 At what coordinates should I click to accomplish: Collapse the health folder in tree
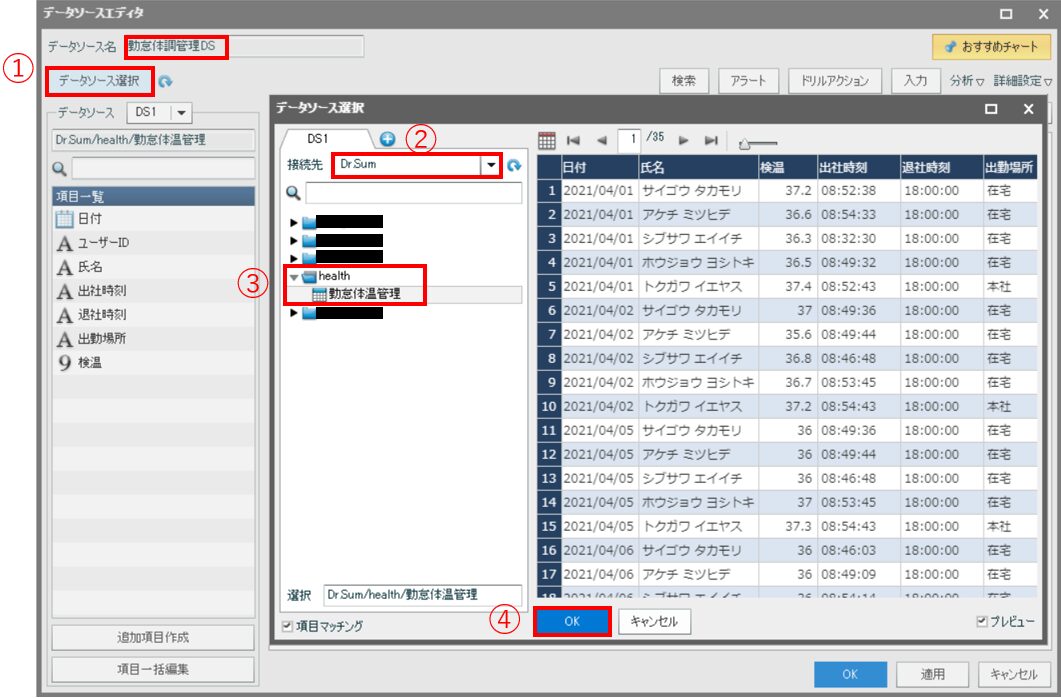(294, 276)
